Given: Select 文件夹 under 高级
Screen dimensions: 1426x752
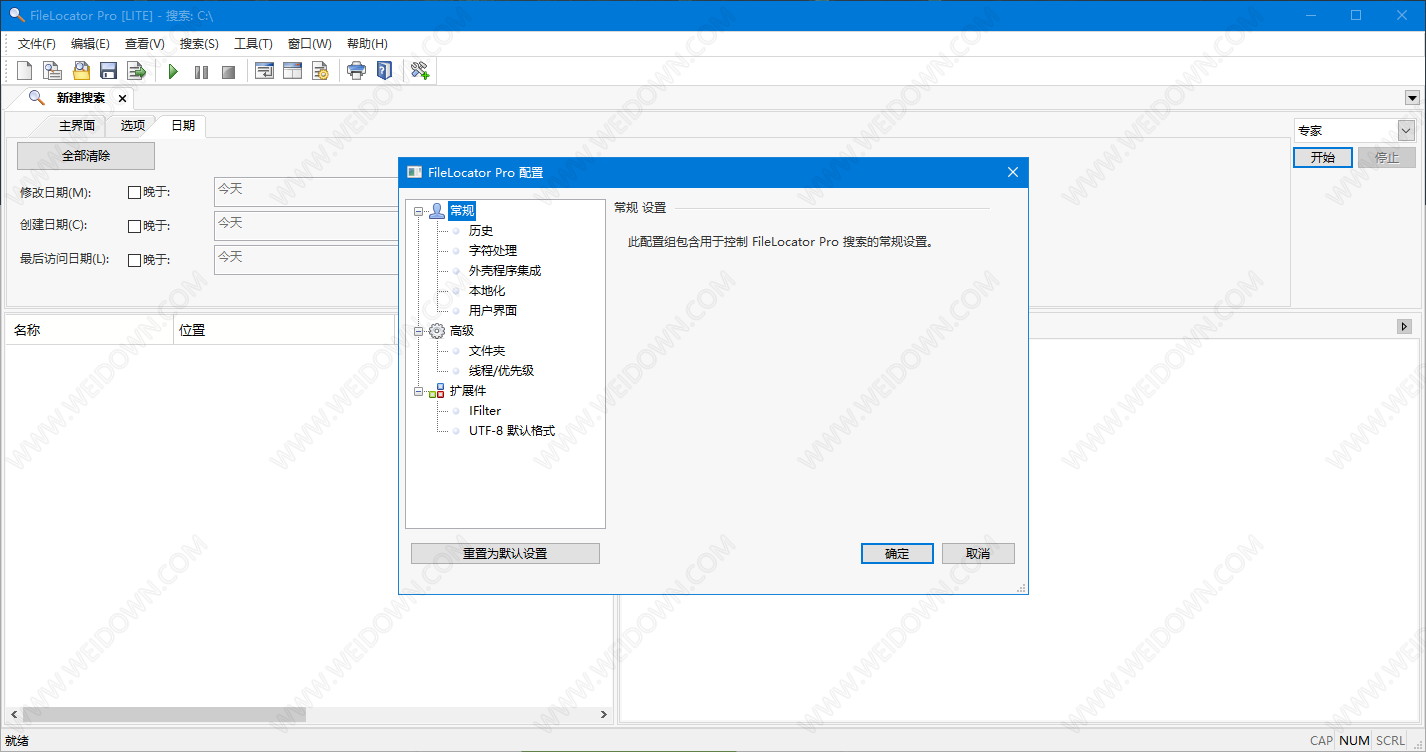Looking at the screenshot, I should coord(487,351).
